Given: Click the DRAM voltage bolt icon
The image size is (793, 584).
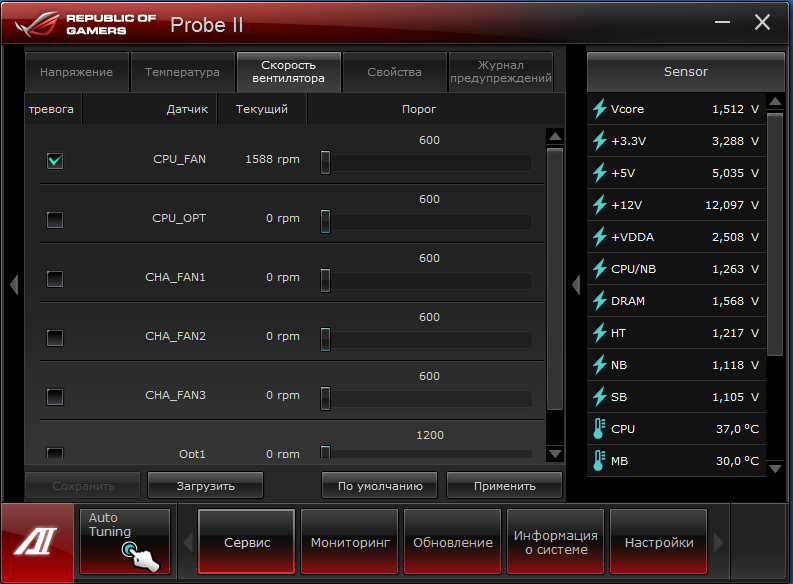Looking at the screenshot, I should (x=600, y=301).
